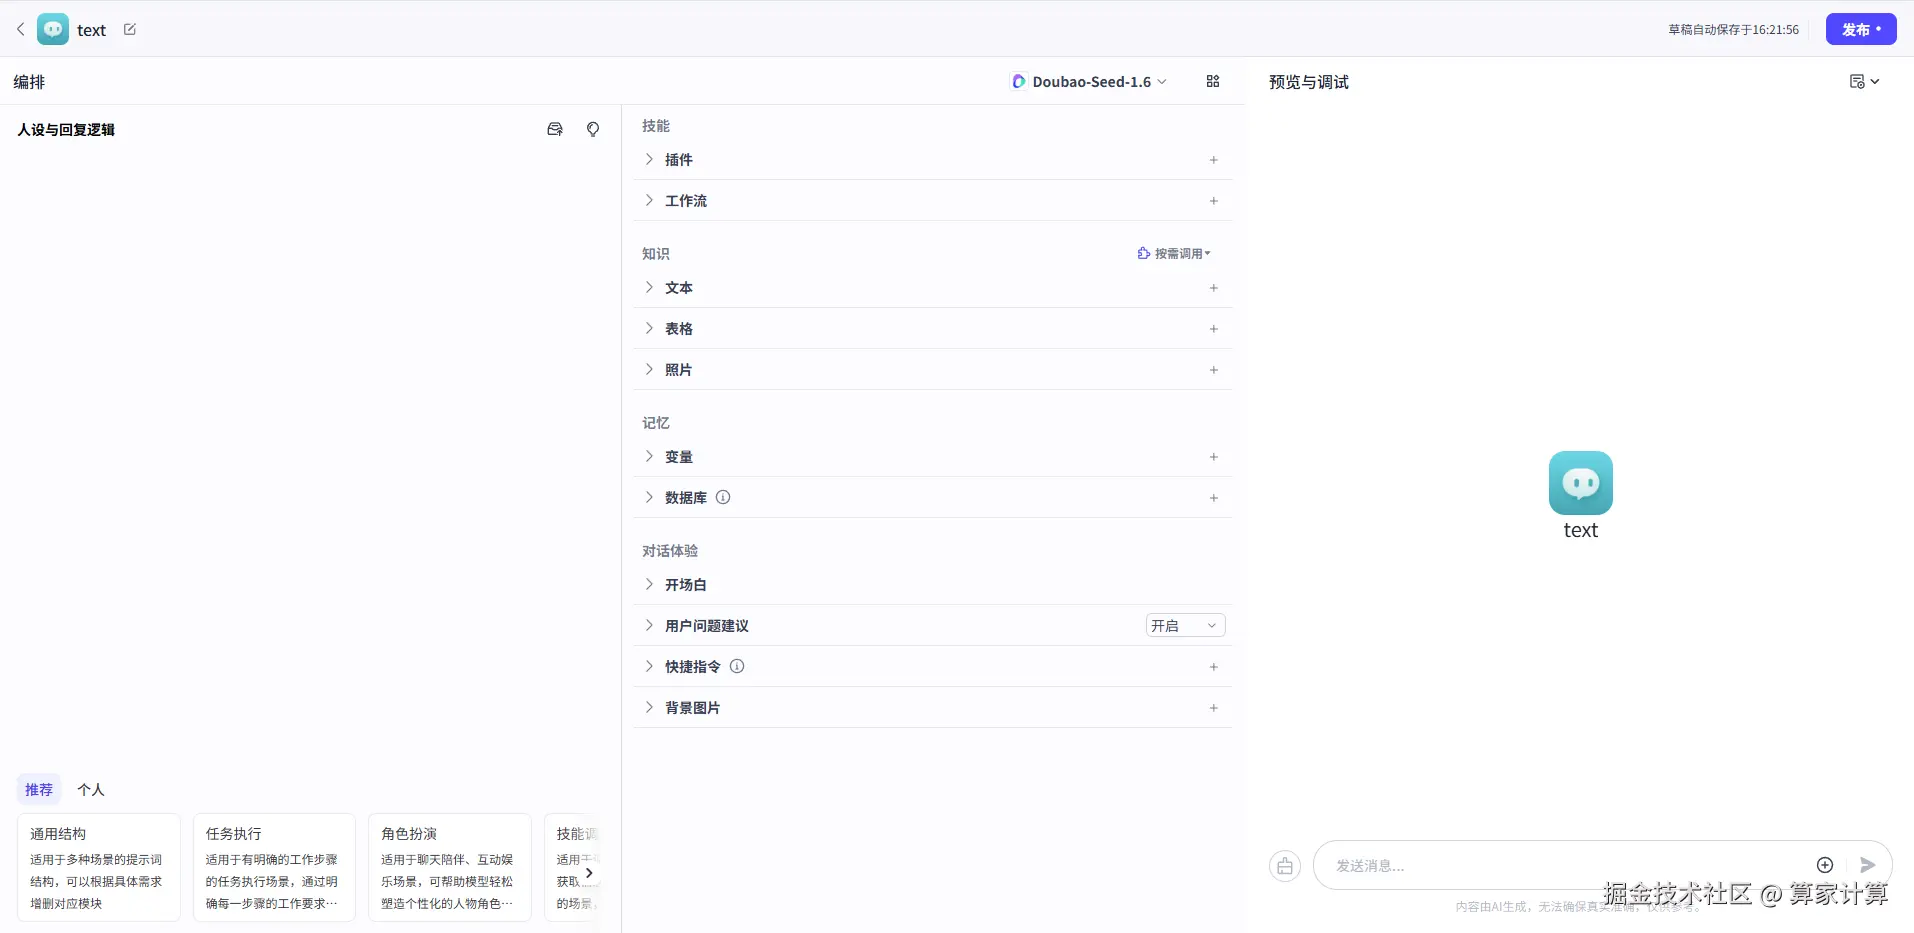Click the lightbulb prompt optimization icon
The height and width of the screenshot is (933, 1914).
[x=592, y=129]
